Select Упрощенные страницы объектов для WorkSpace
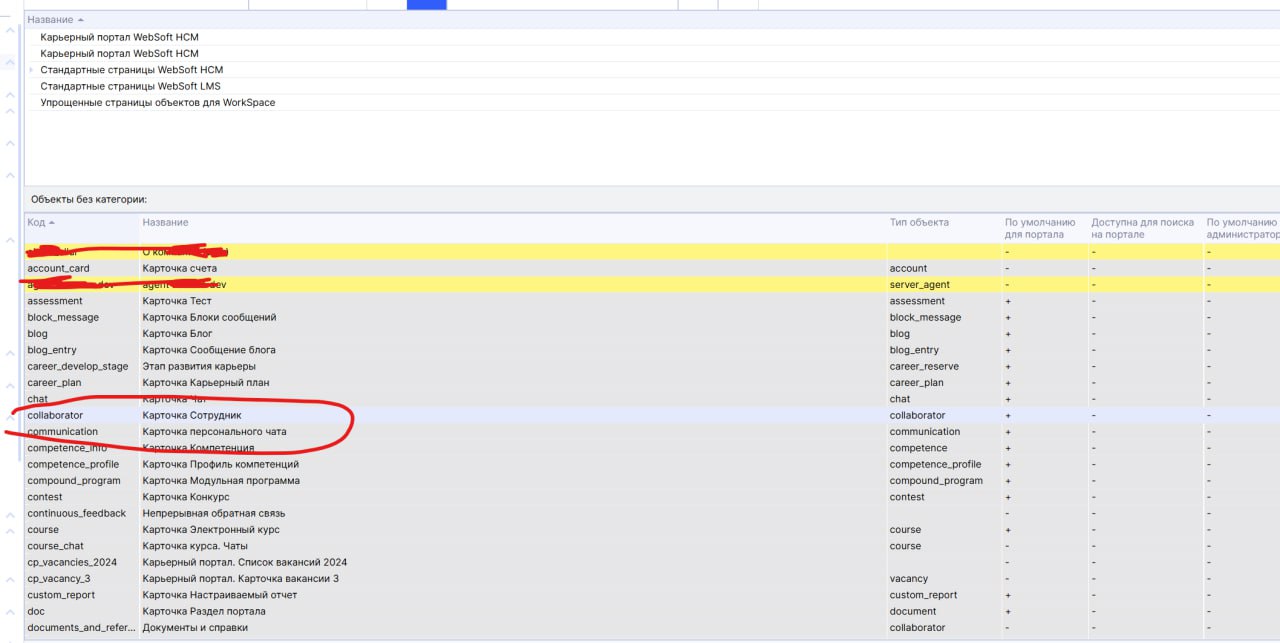 pyautogui.click(x=157, y=102)
